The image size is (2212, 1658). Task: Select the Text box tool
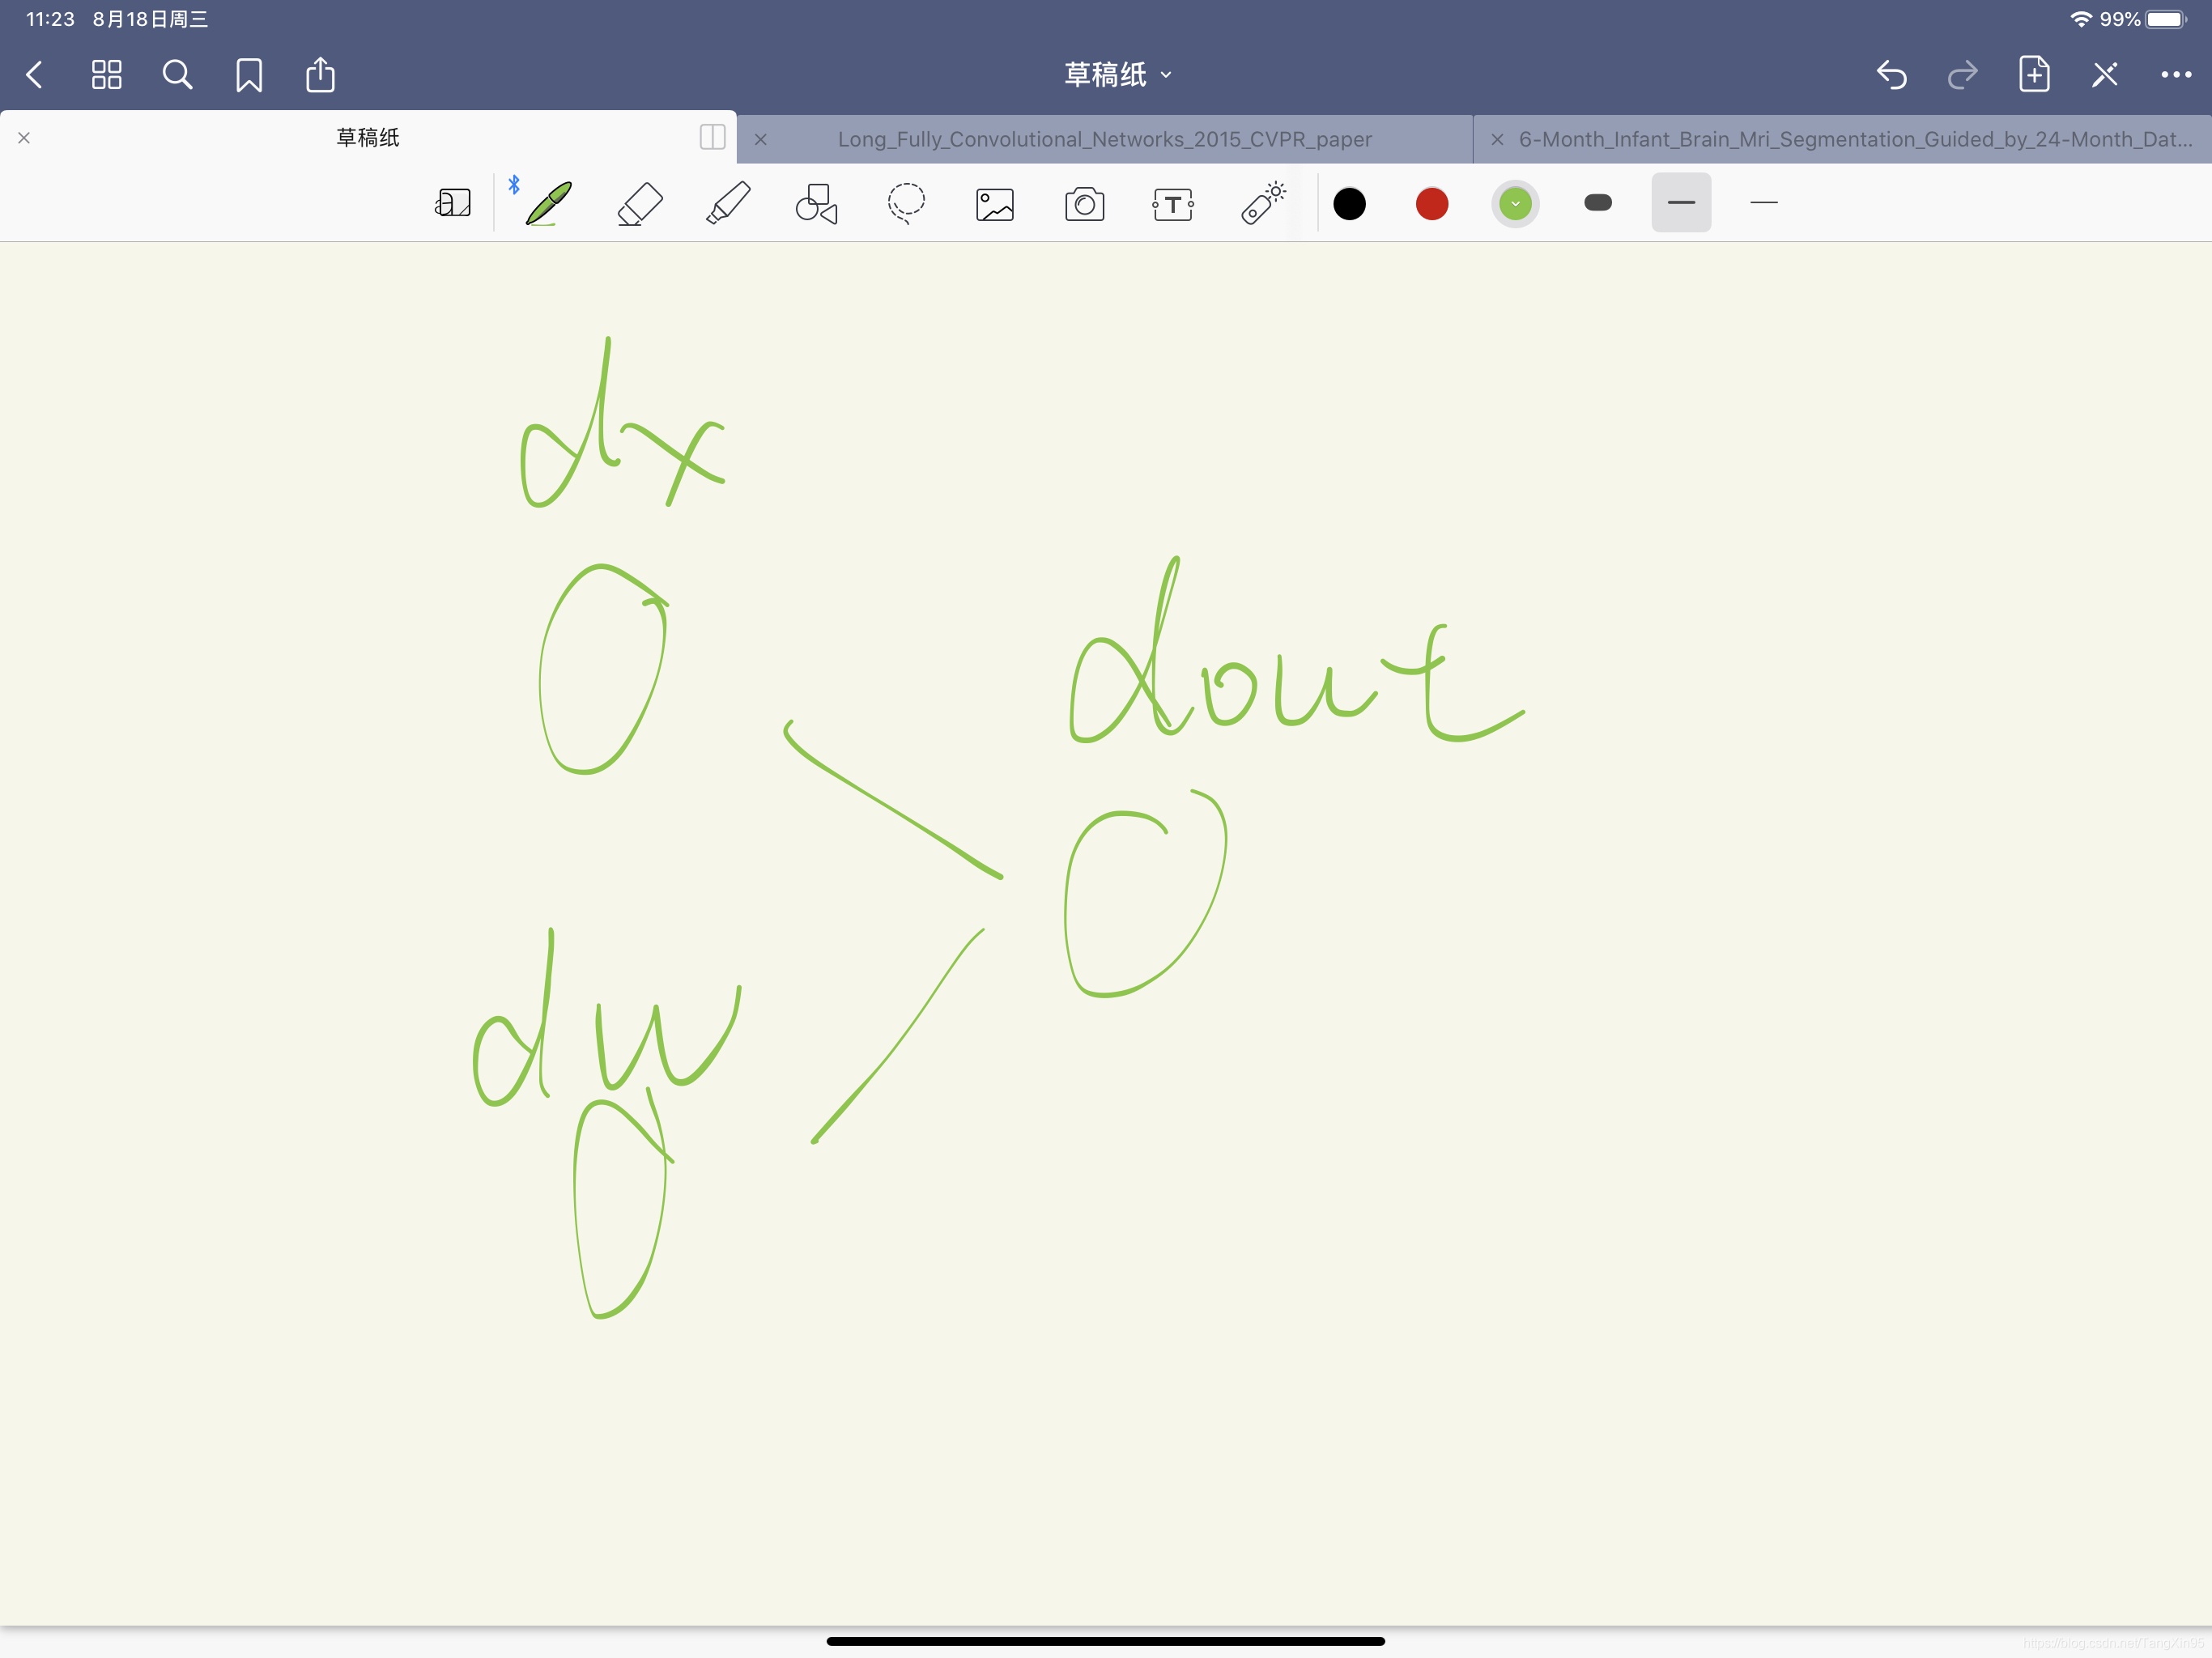[x=1172, y=204]
